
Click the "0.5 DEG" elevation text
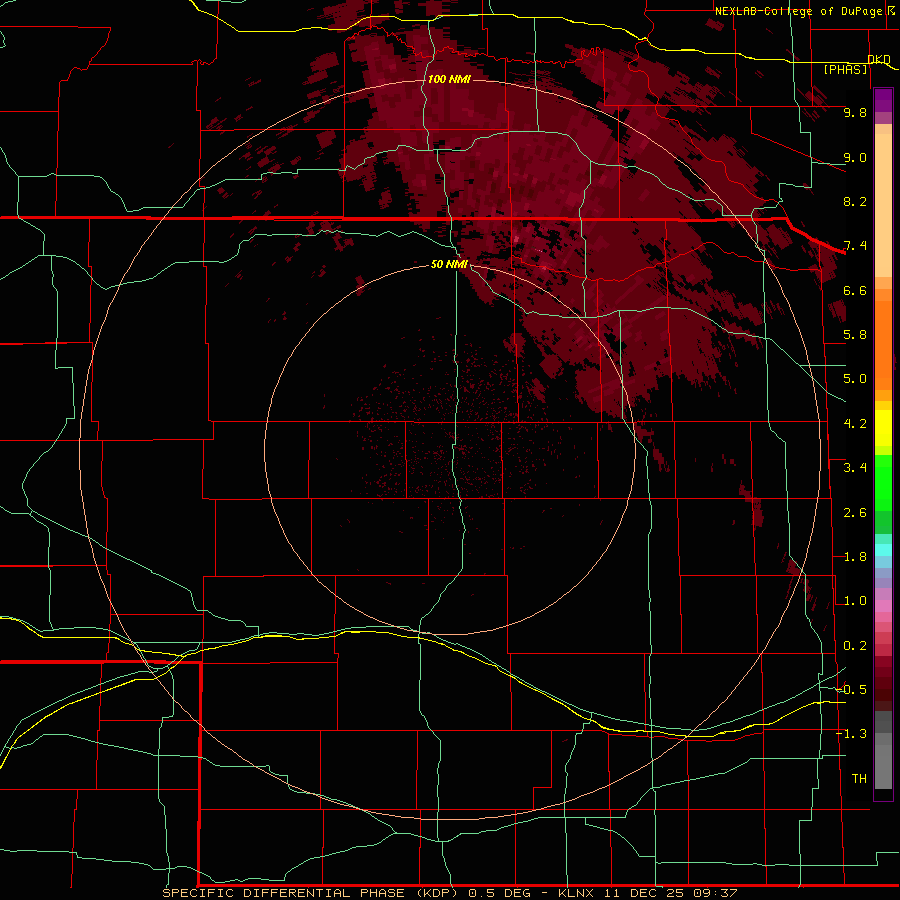click(x=502, y=893)
